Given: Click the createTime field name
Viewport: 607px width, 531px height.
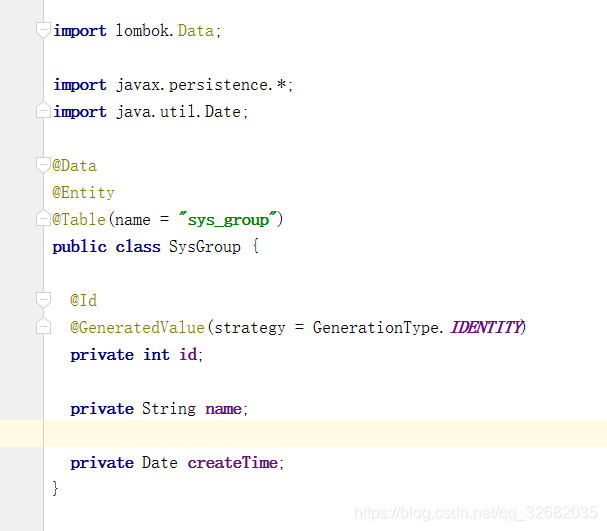Looking at the screenshot, I should click(x=232, y=462).
